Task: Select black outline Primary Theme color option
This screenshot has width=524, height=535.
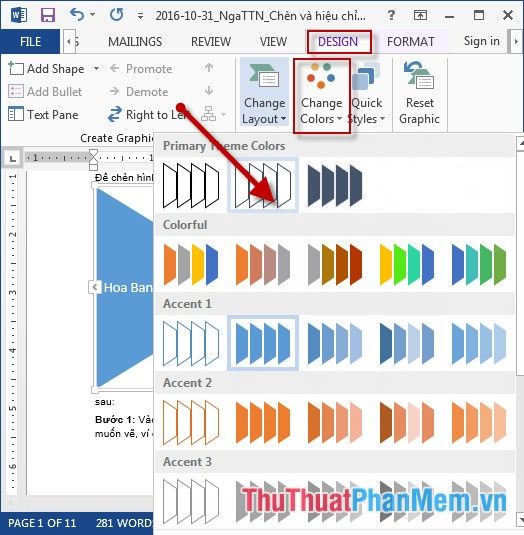Action: (x=191, y=185)
